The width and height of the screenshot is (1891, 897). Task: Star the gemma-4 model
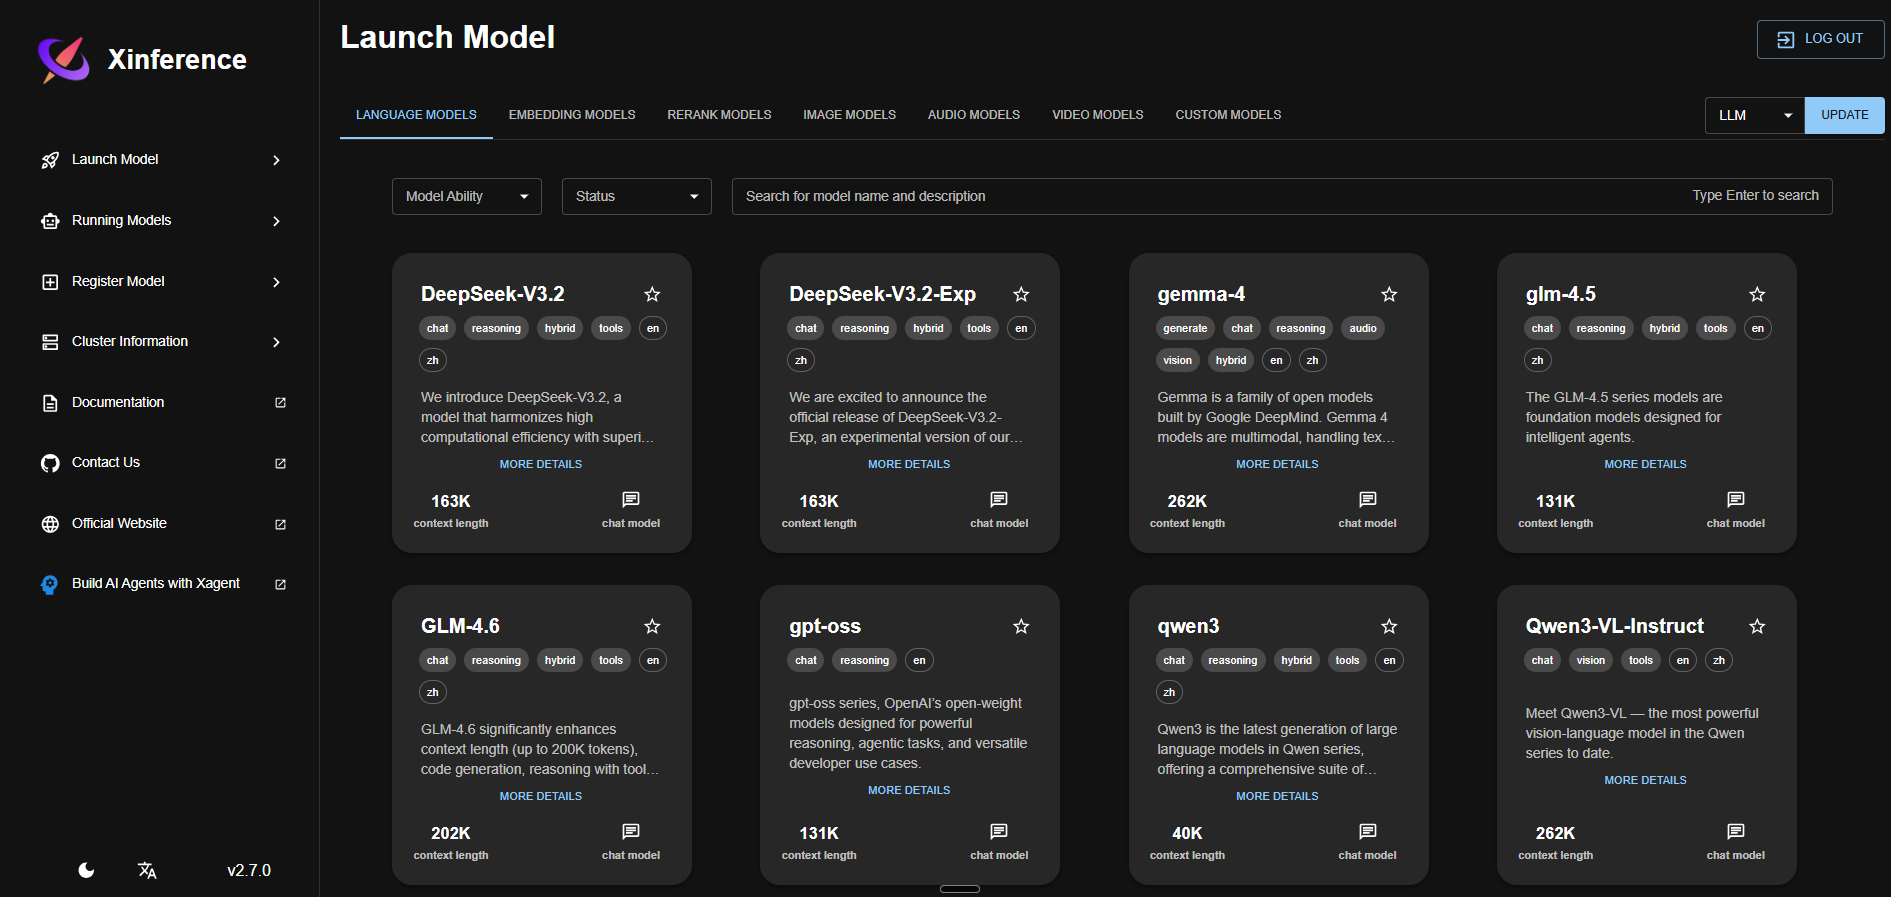(1389, 294)
